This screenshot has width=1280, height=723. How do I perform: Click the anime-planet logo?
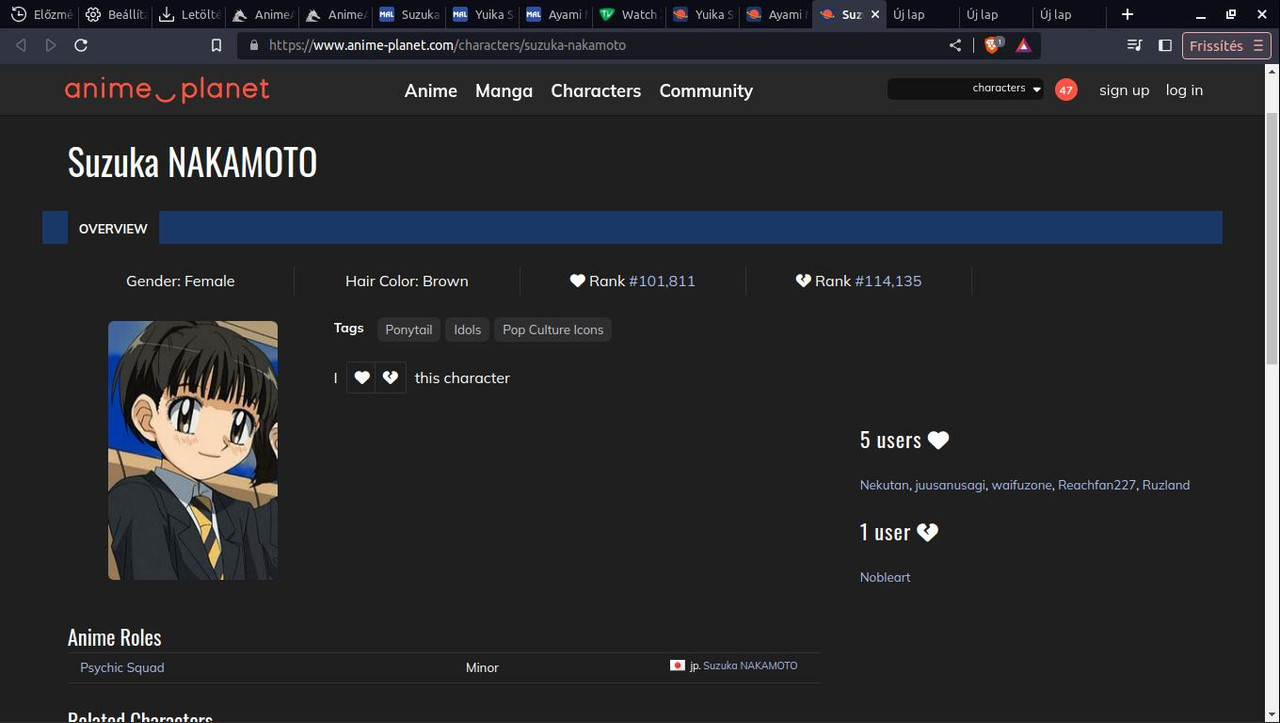click(167, 90)
